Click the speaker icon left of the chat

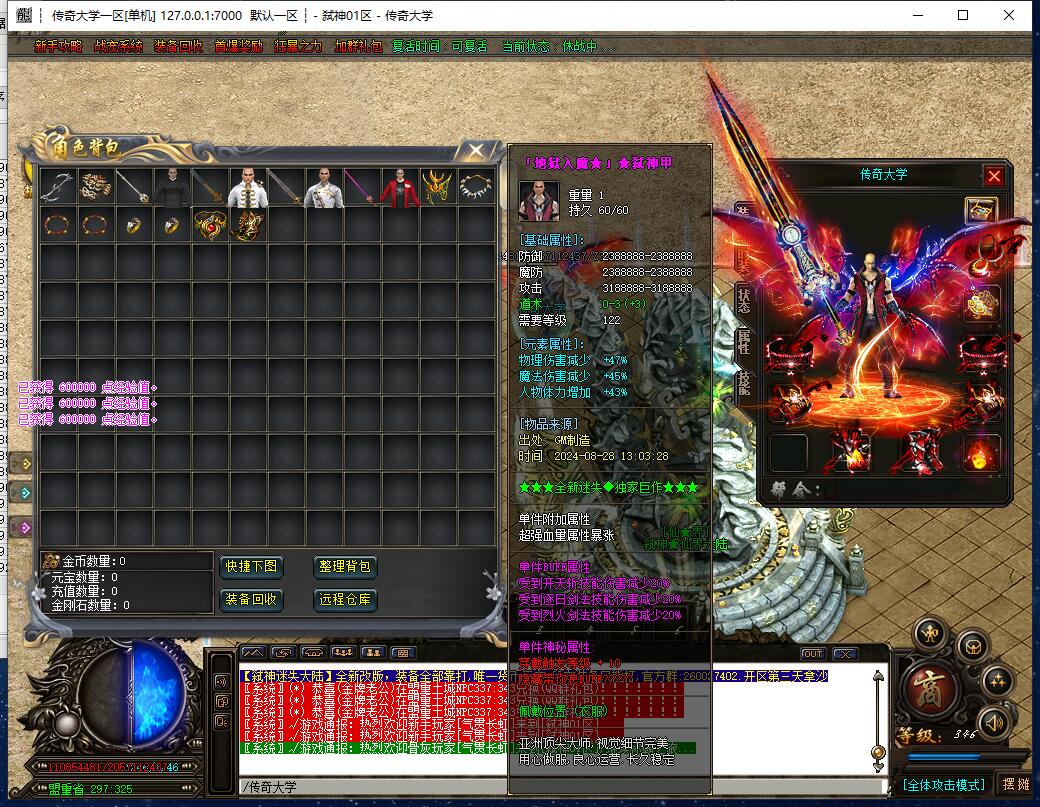tap(222, 681)
